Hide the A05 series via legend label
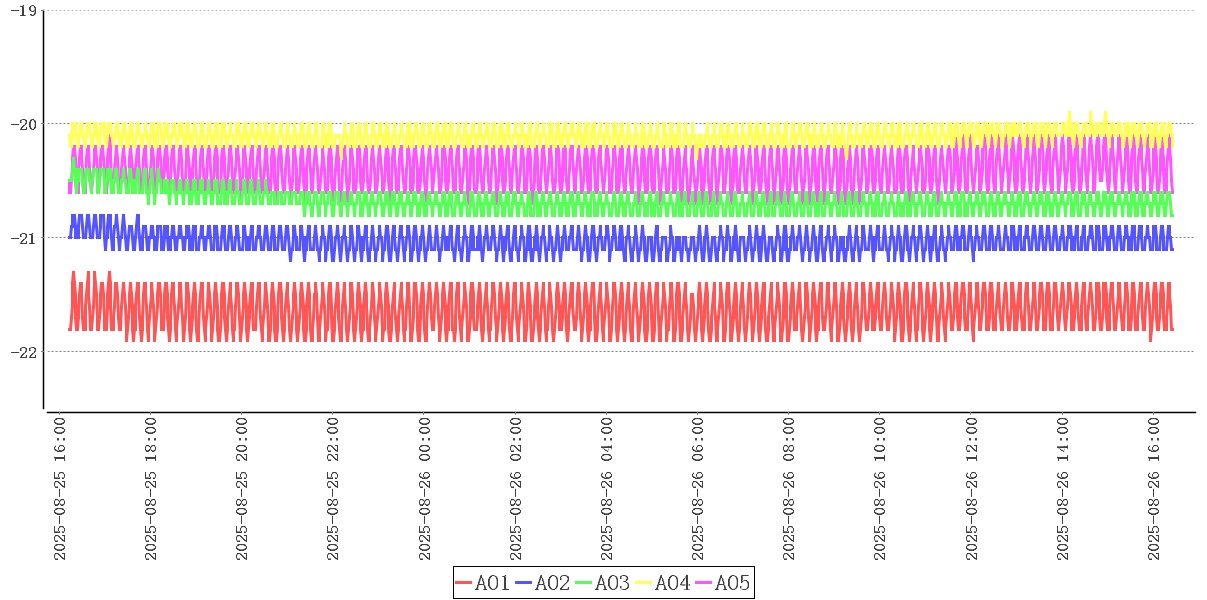This screenshot has width=1207, height=600. tap(732, 583)
